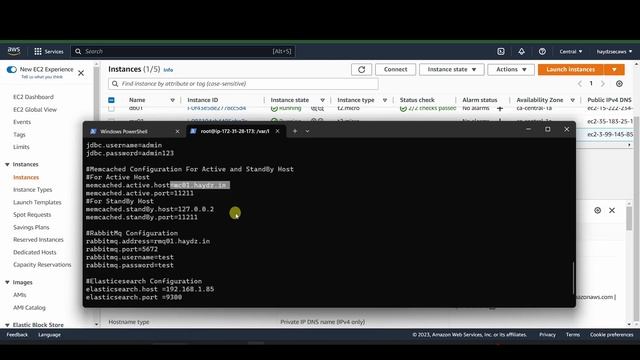View notifications bell

[x=522, y=51]
